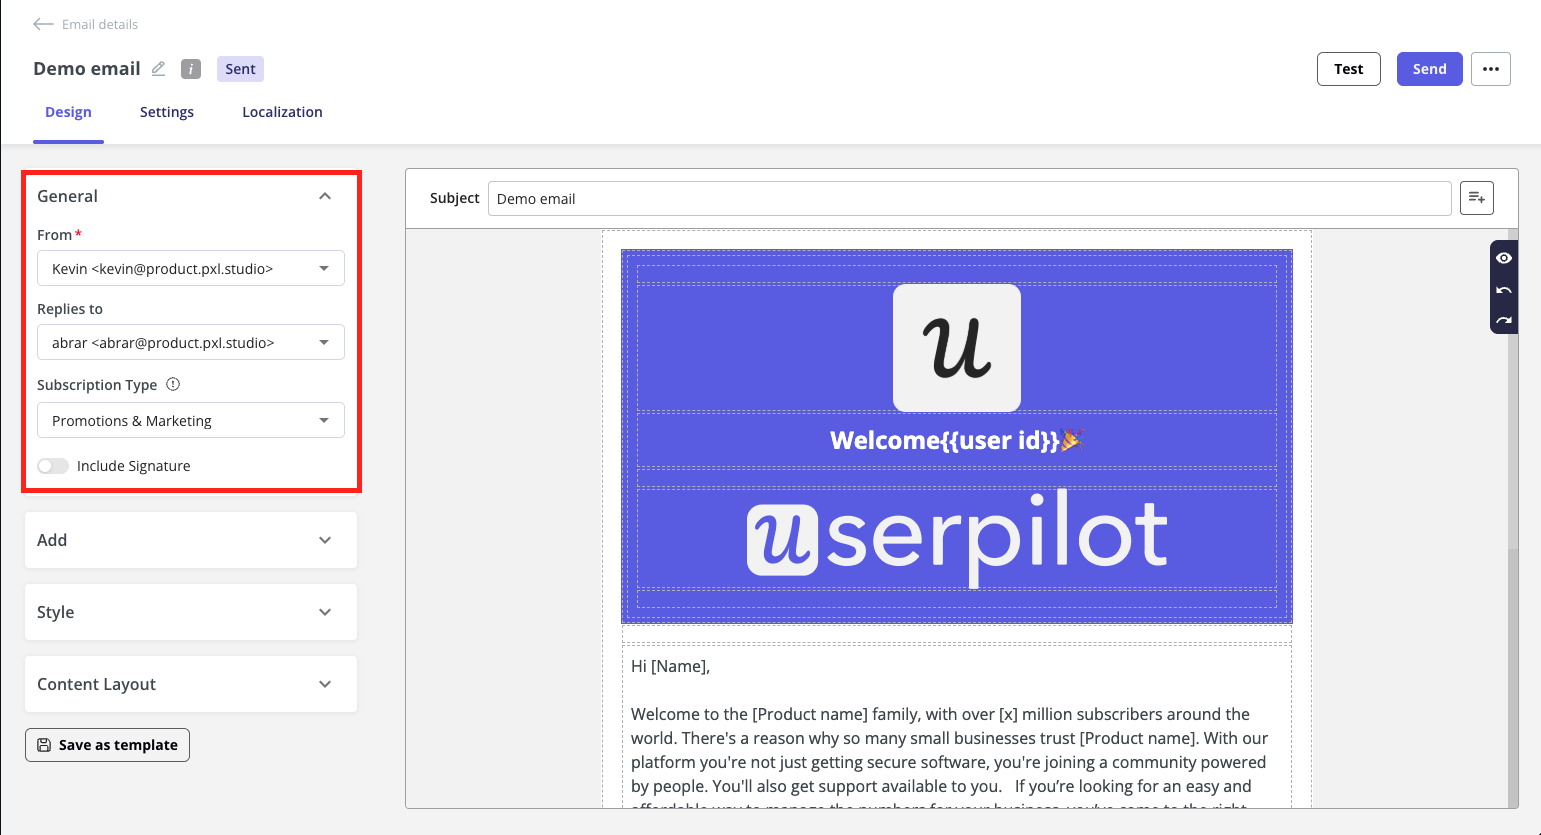Switch to the Settings tab
Image resolution: width=1541 pixels, height=835 pixels.
click(x=167, y=112)
